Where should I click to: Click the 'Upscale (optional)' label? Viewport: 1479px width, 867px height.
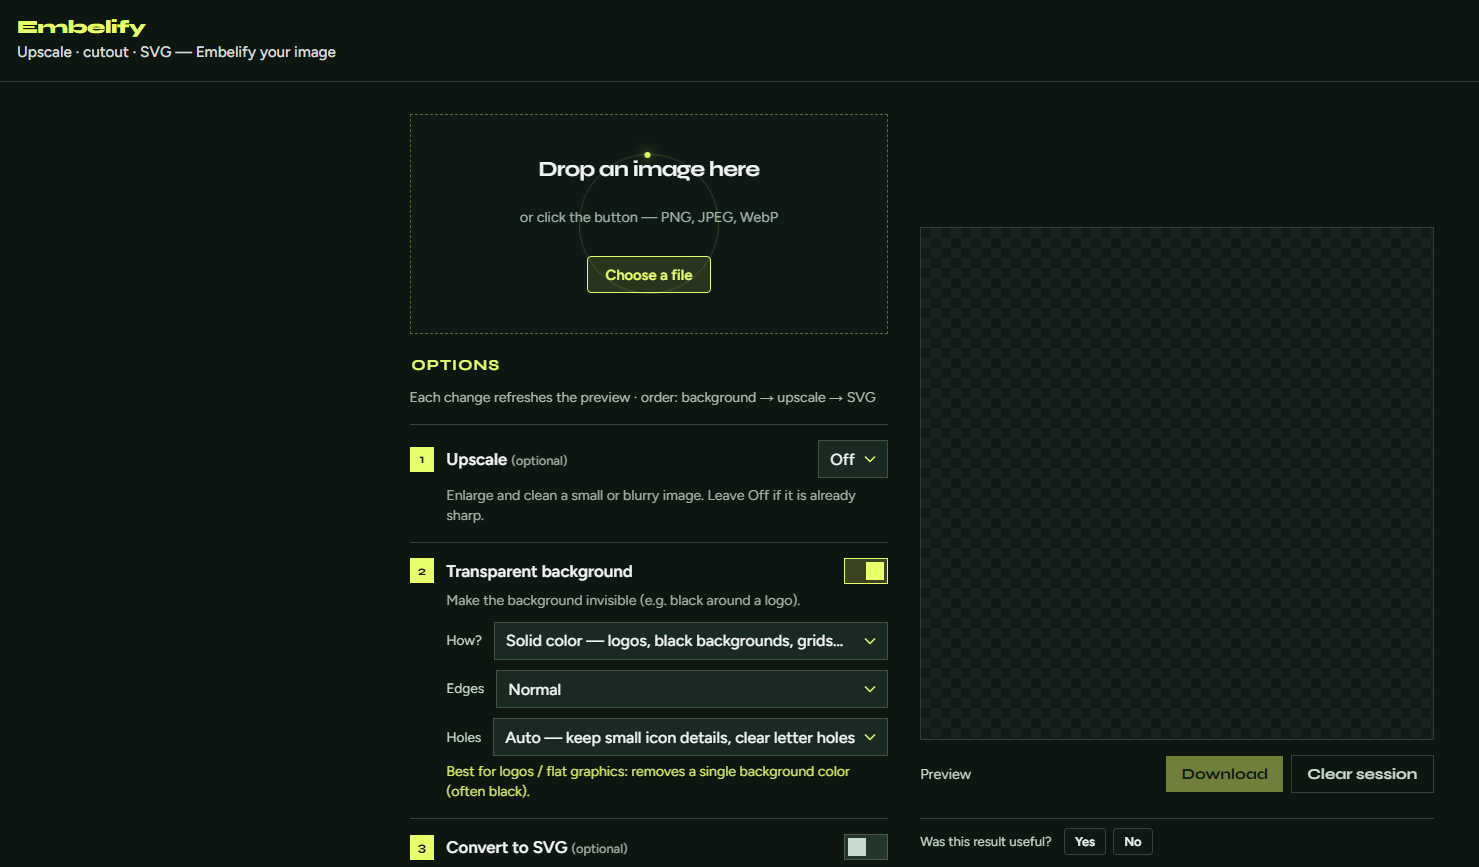507,460
